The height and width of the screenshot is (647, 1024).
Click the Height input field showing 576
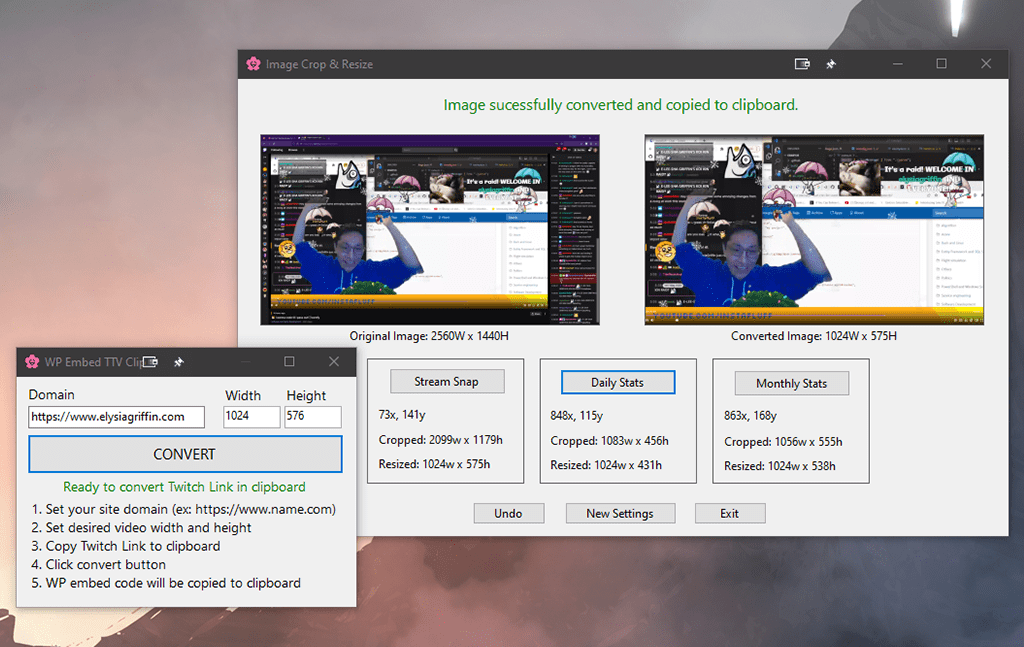click(313, 417)
